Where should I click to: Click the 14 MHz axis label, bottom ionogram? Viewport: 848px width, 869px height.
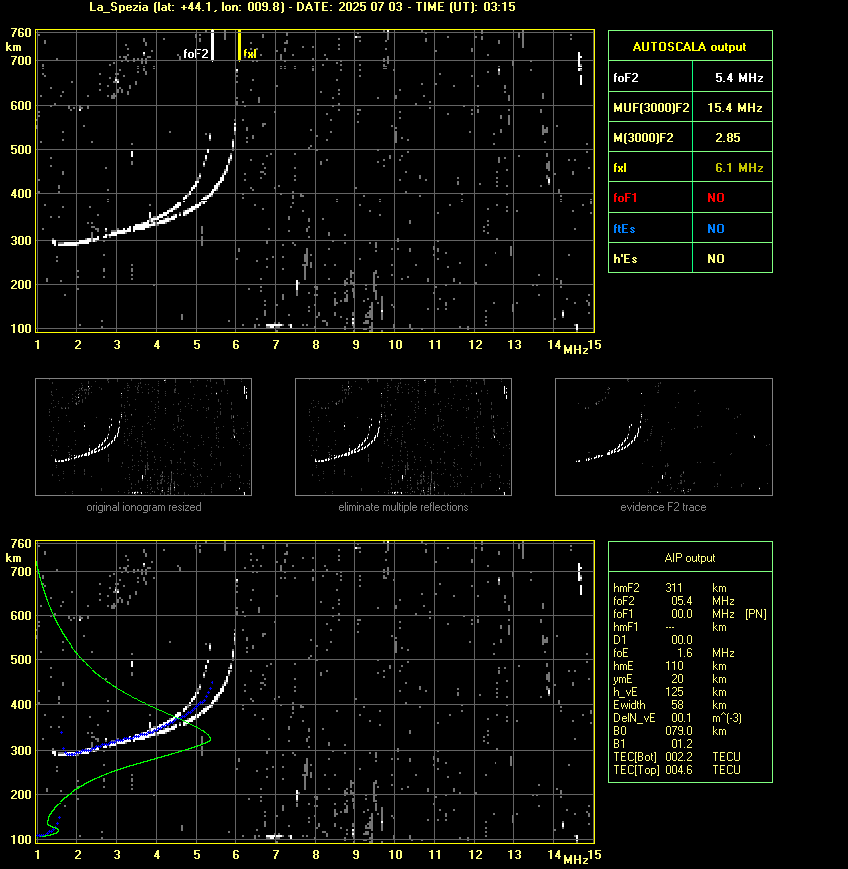[554, 854]
